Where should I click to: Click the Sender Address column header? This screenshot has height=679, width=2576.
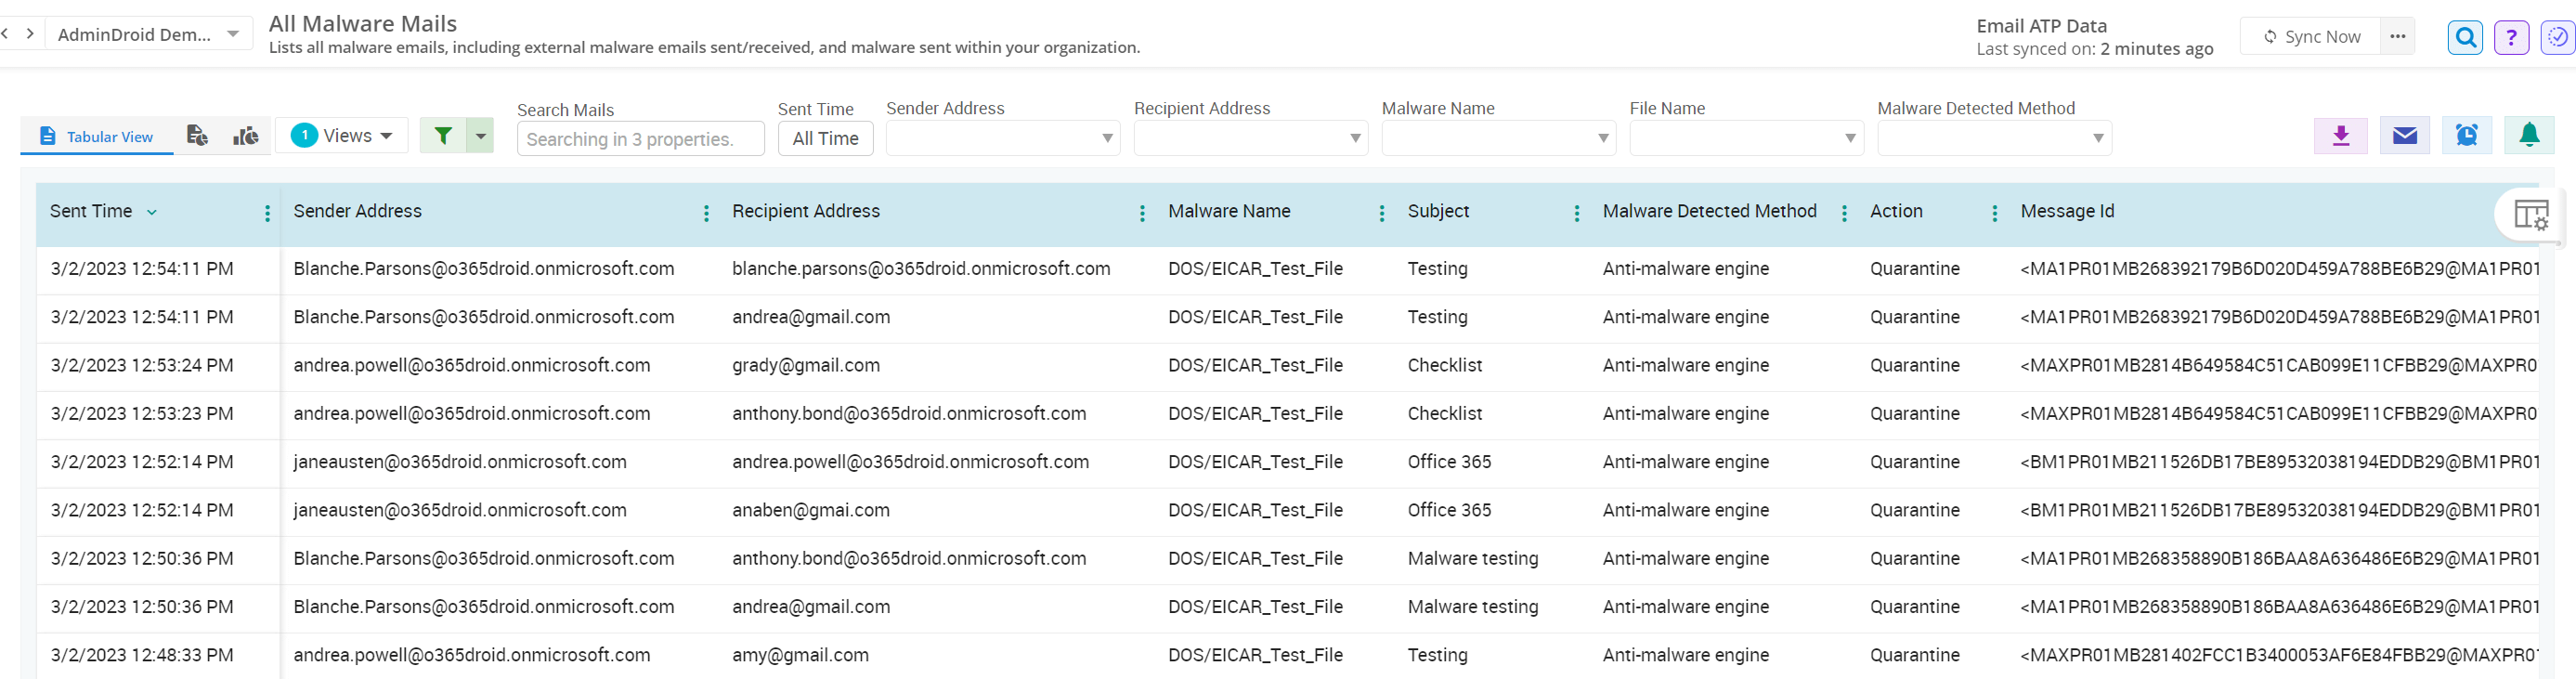tap(357, 211)
